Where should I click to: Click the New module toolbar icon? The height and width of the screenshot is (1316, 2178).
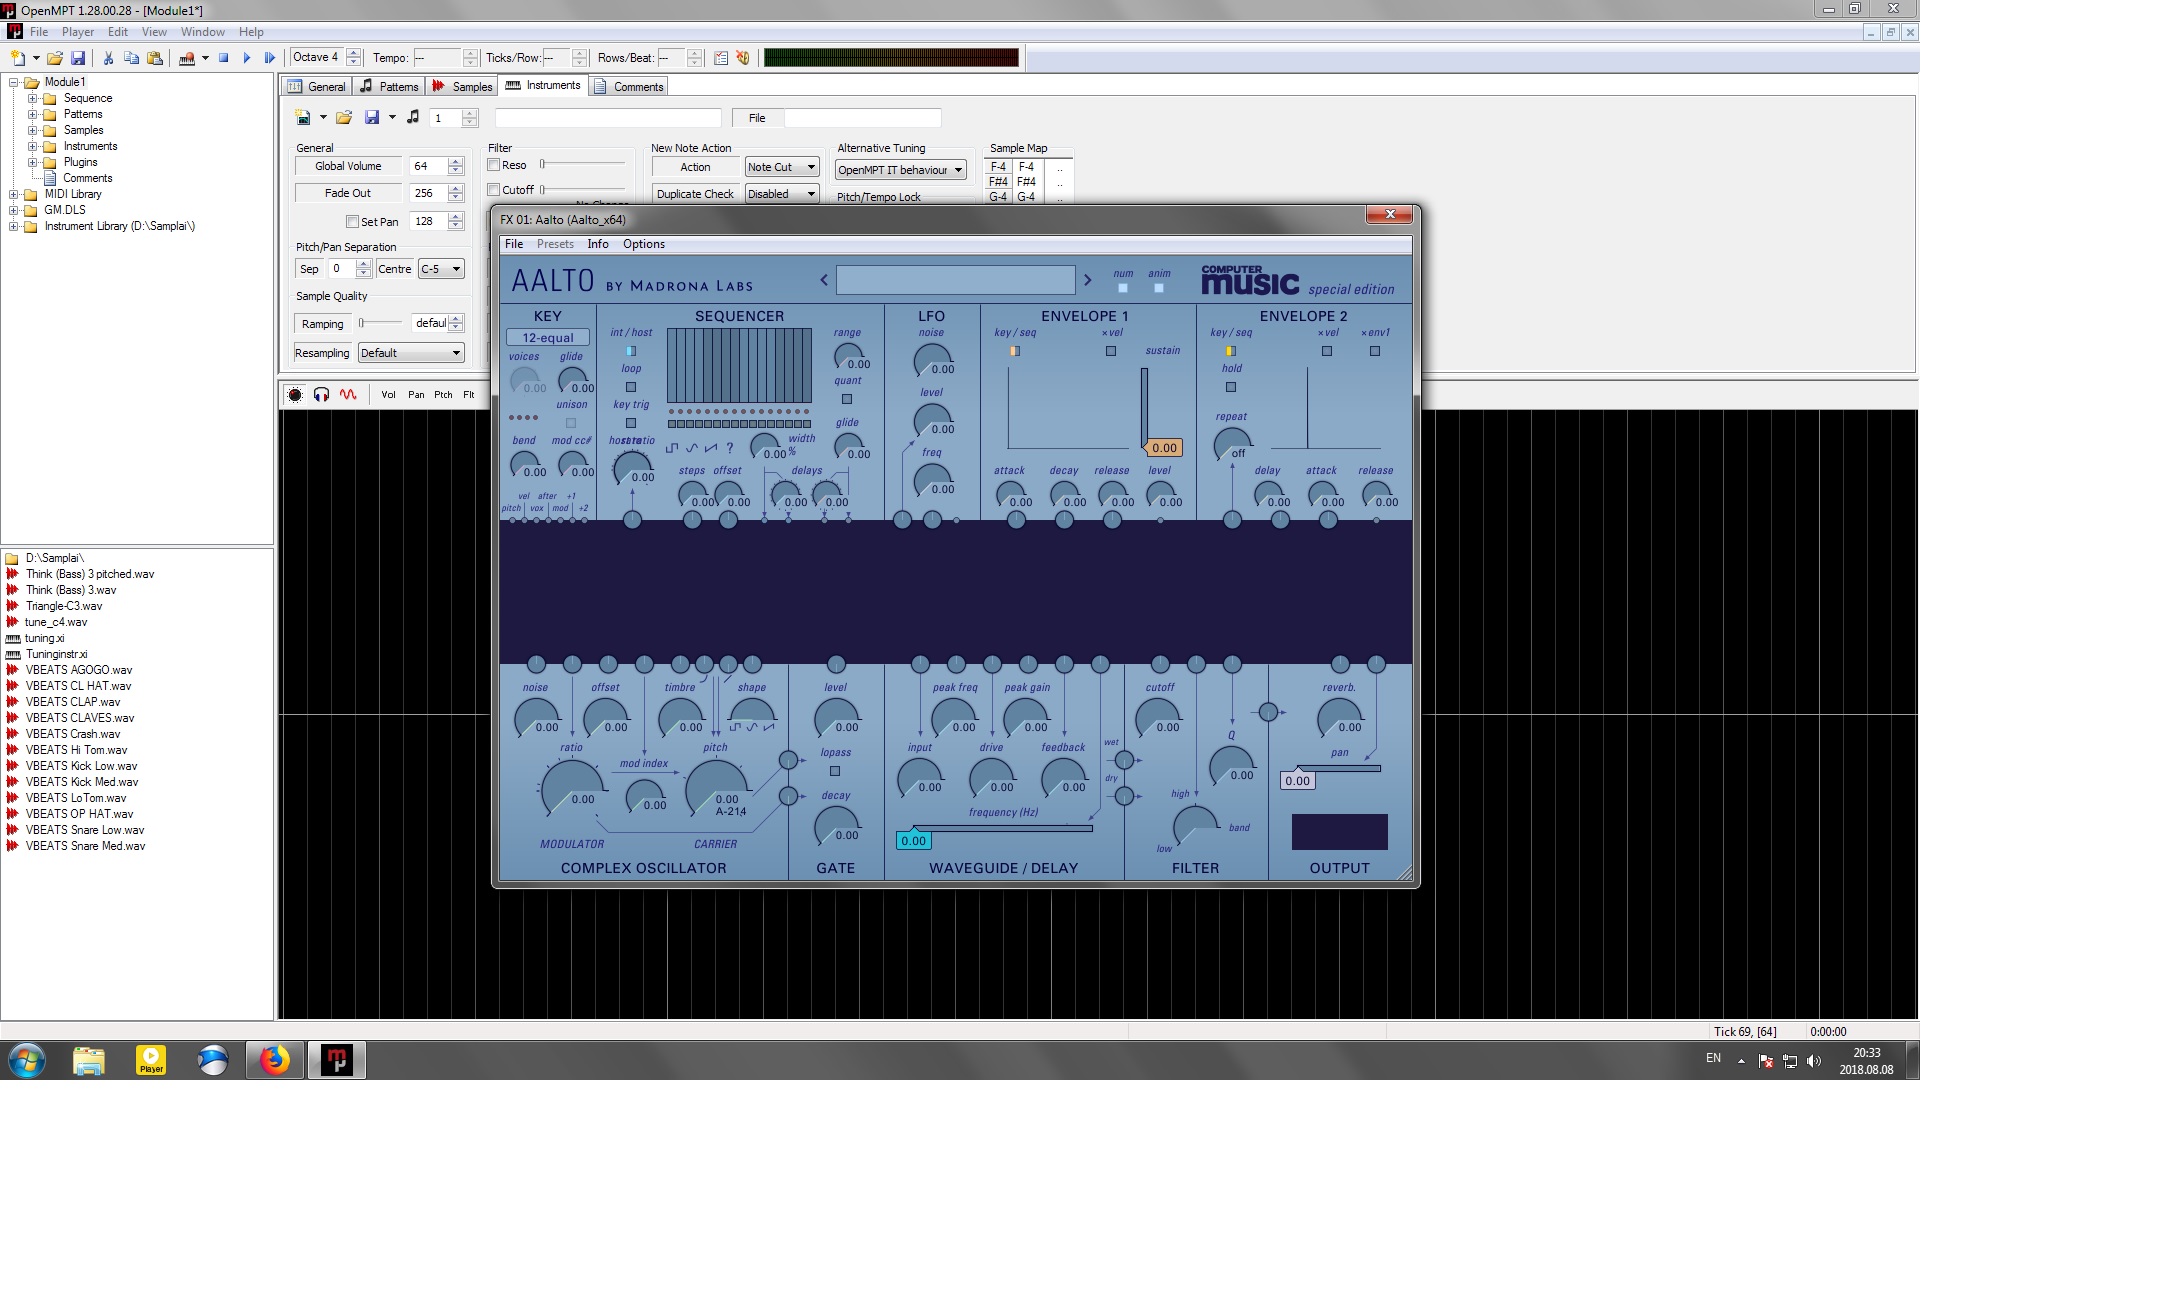17,58
